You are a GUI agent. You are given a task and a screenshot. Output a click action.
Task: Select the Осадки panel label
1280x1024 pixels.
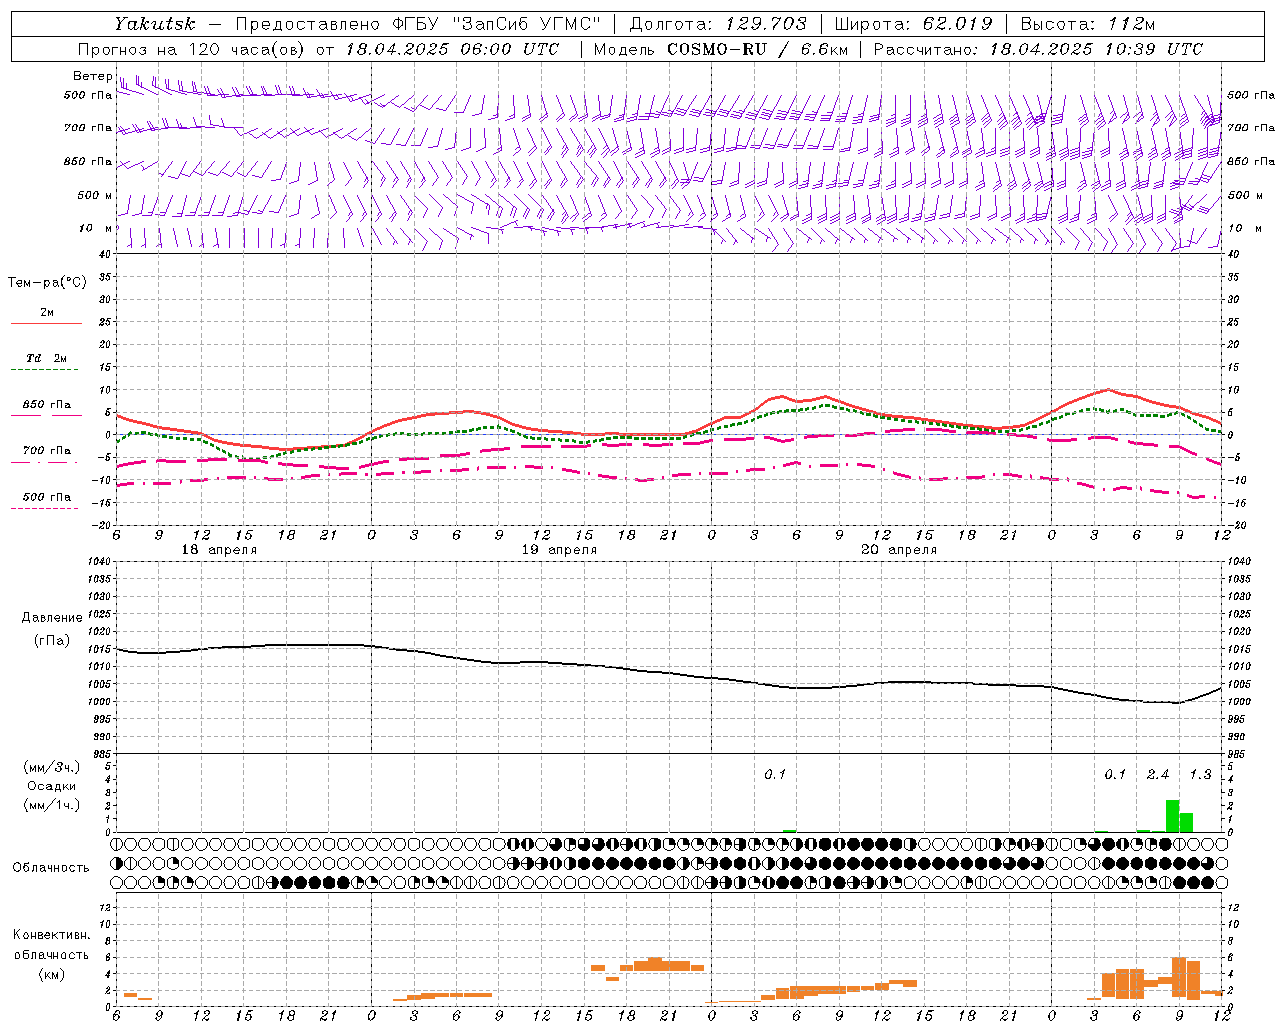[52, 786]
